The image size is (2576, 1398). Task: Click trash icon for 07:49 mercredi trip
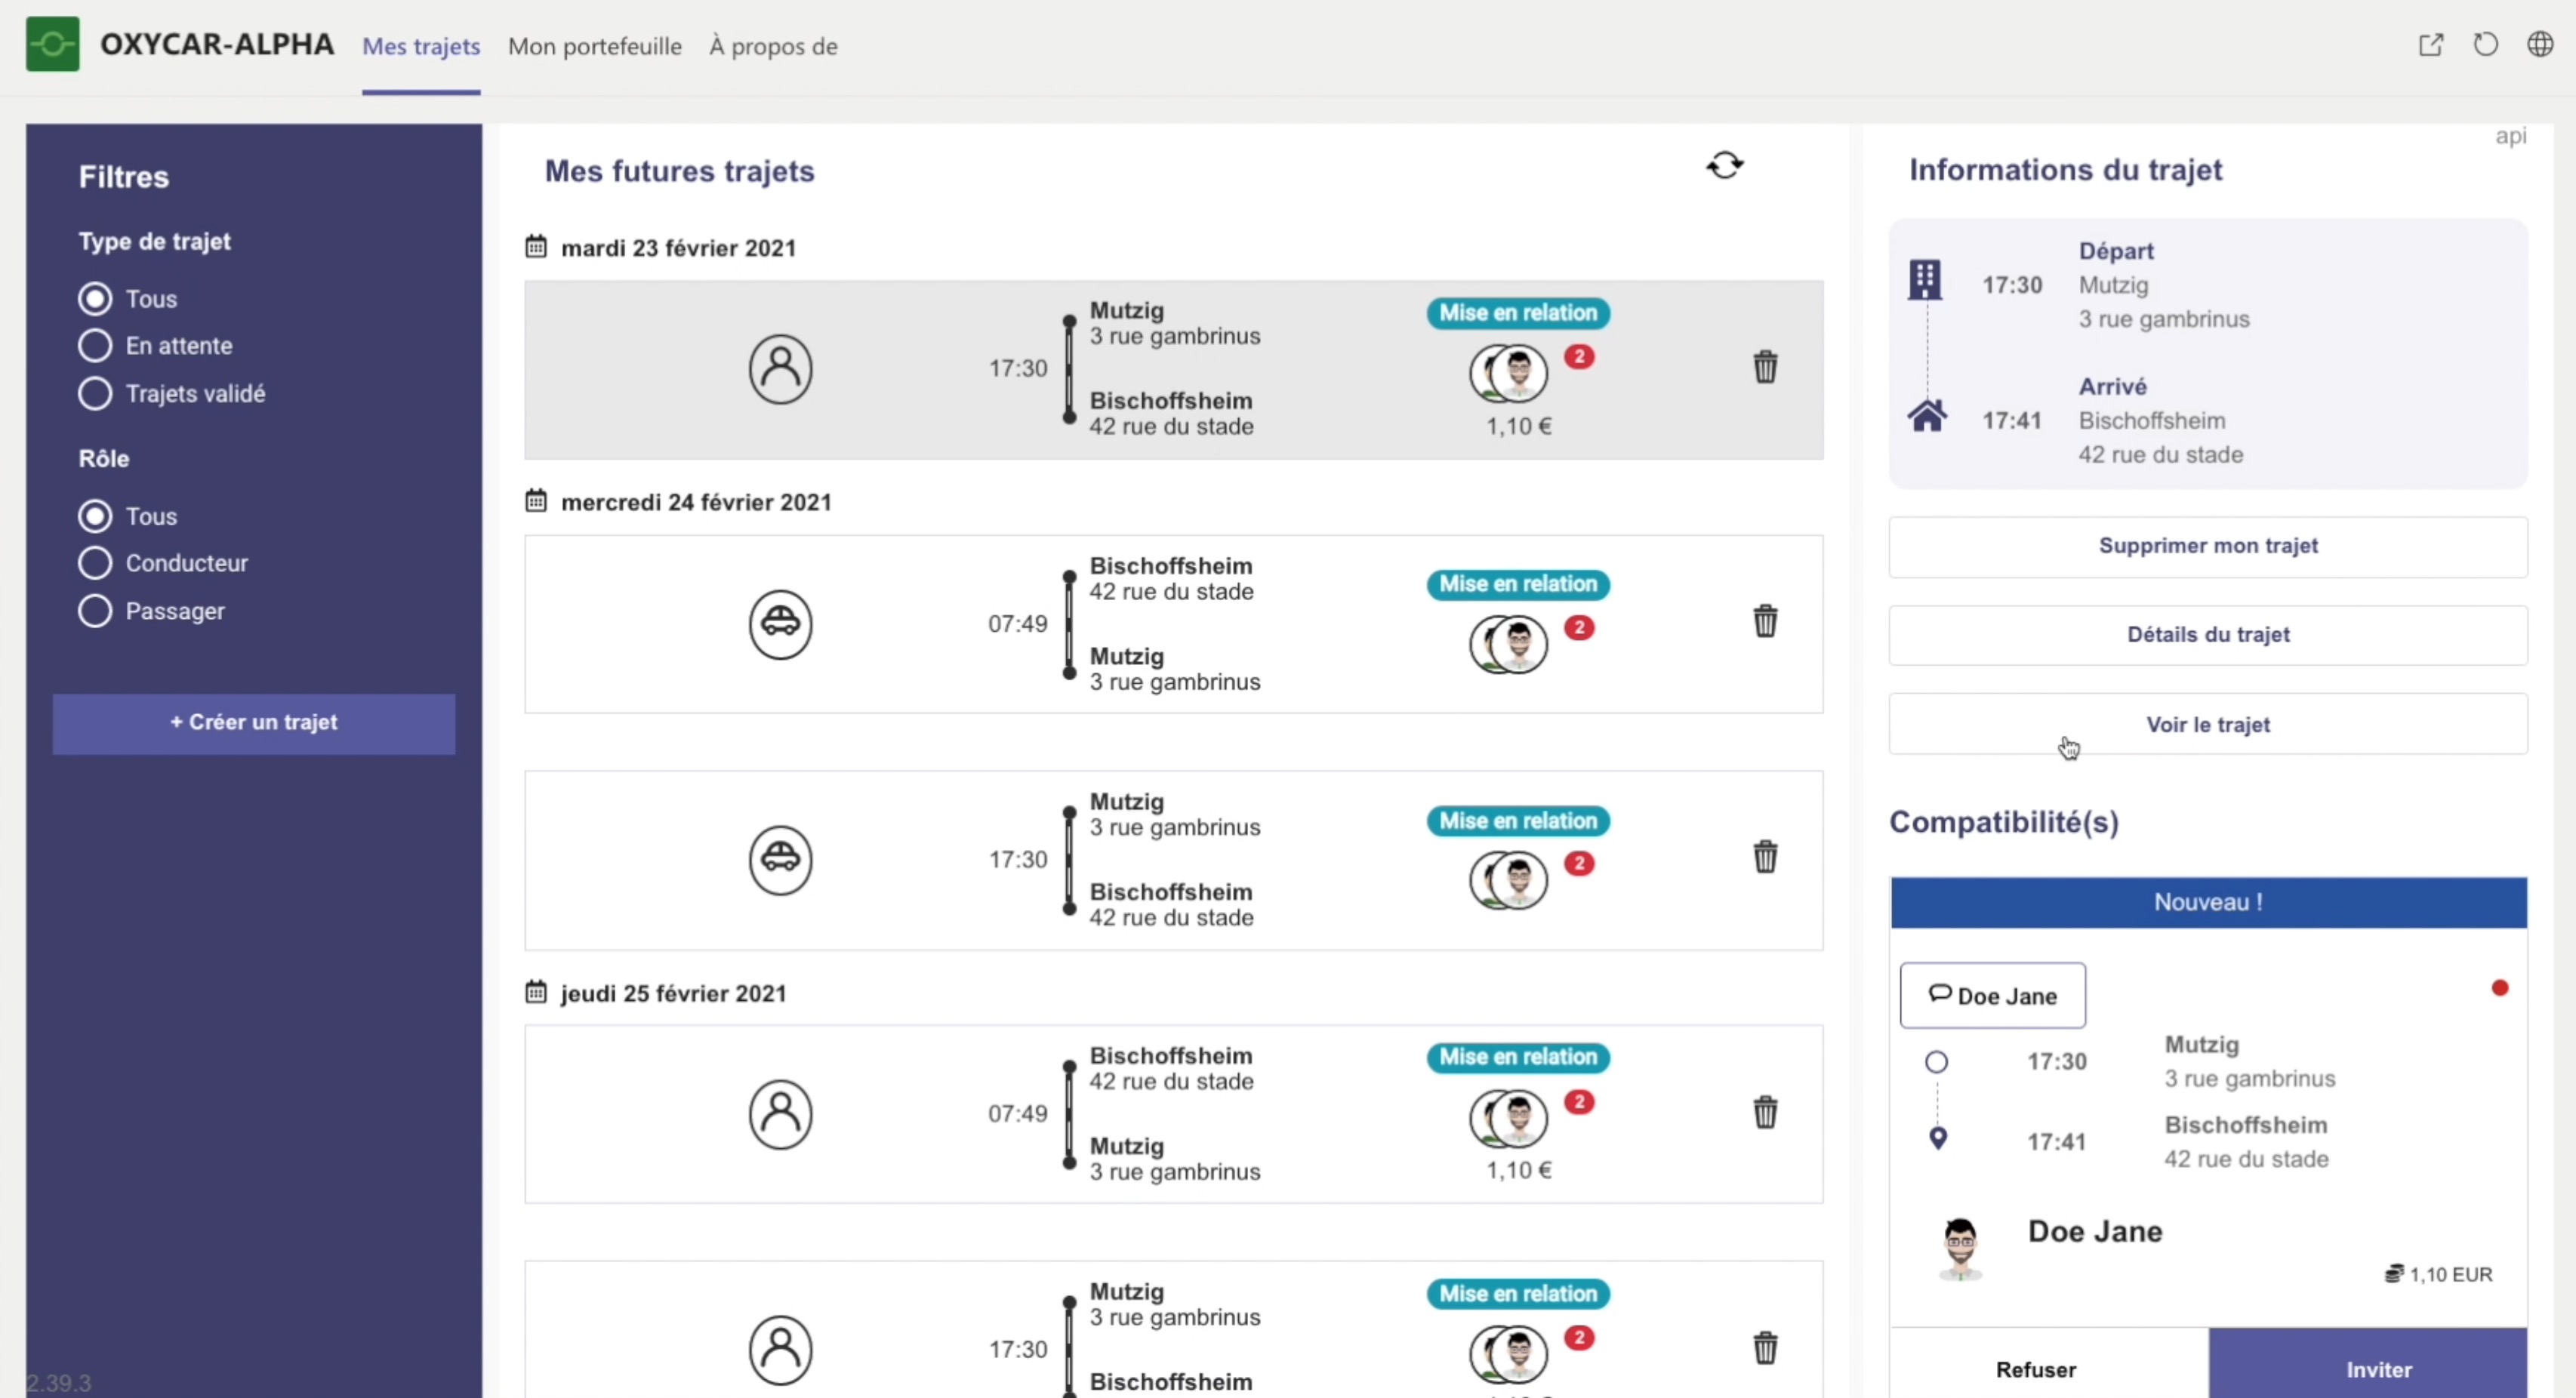pyautogui.click(x=1765, y=622)
